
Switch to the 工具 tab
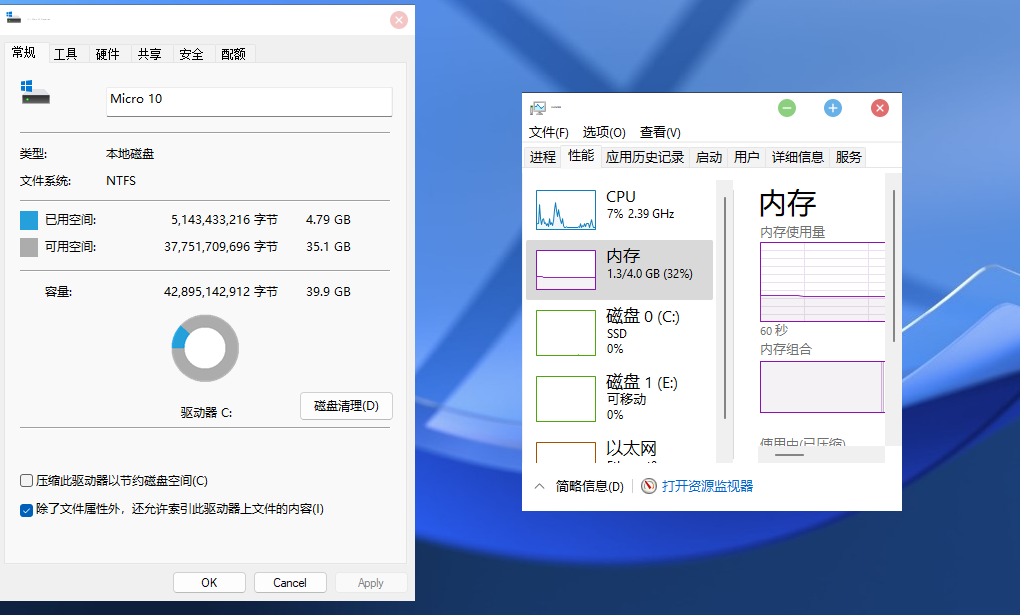[66, 54]
